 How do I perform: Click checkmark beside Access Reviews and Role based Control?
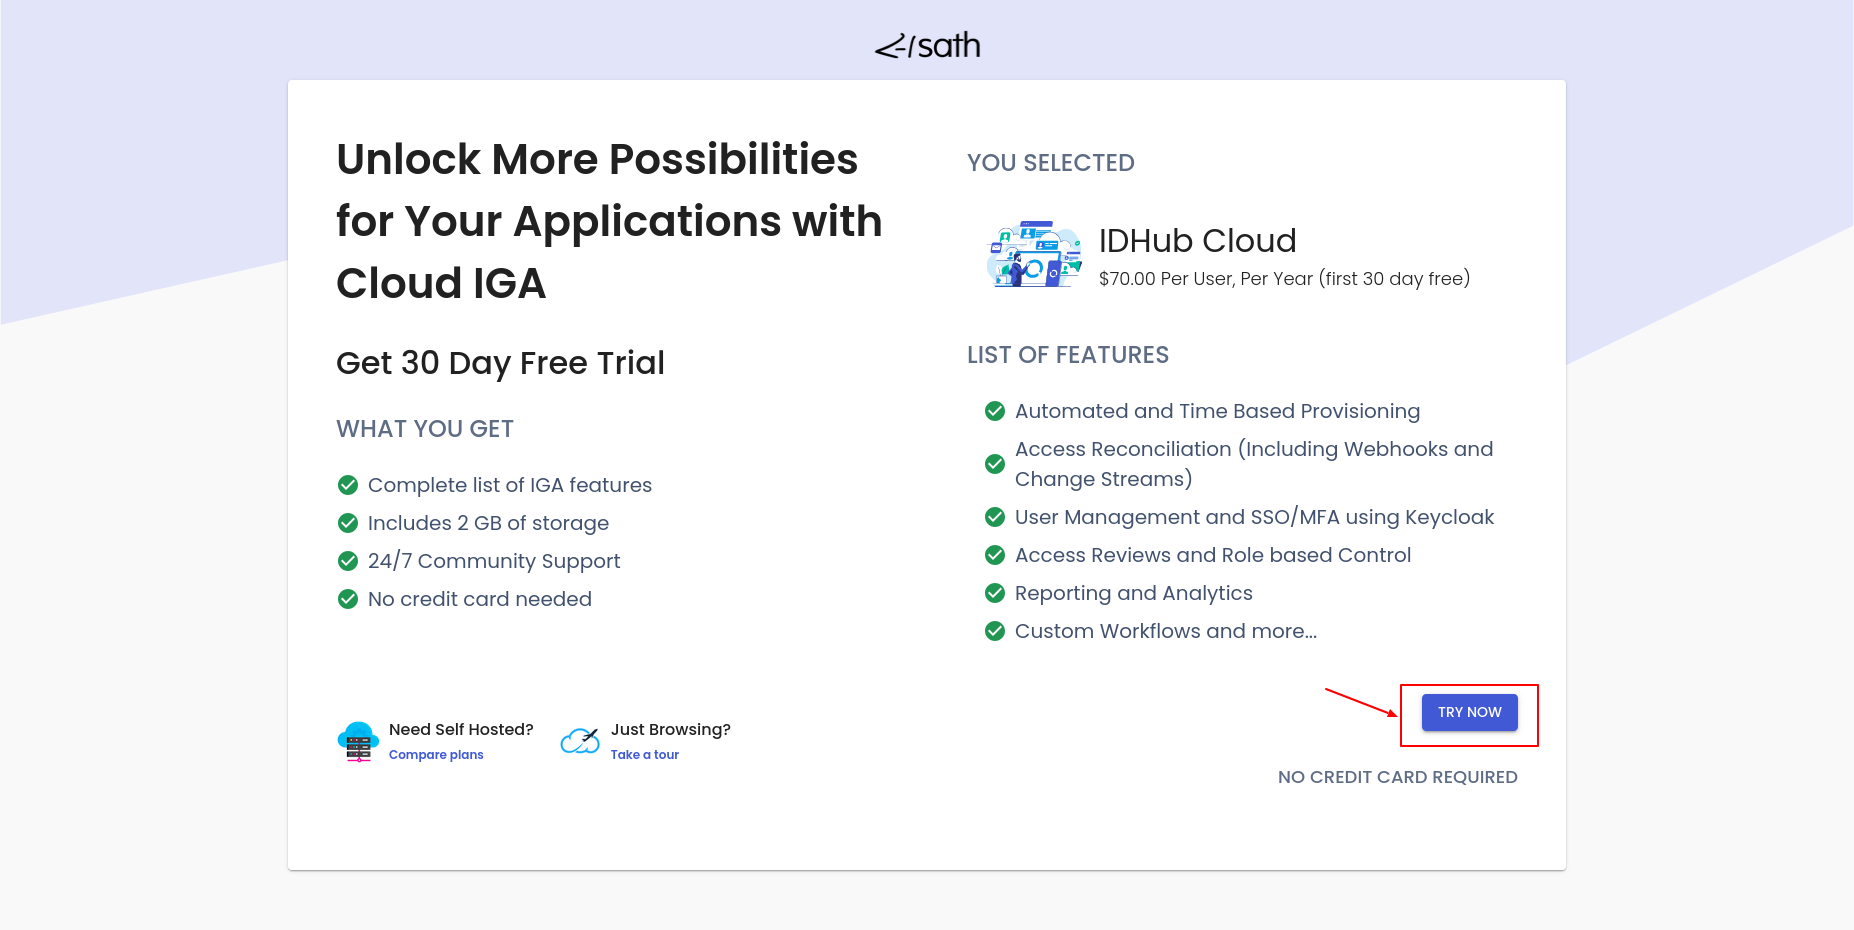point(995,555)
